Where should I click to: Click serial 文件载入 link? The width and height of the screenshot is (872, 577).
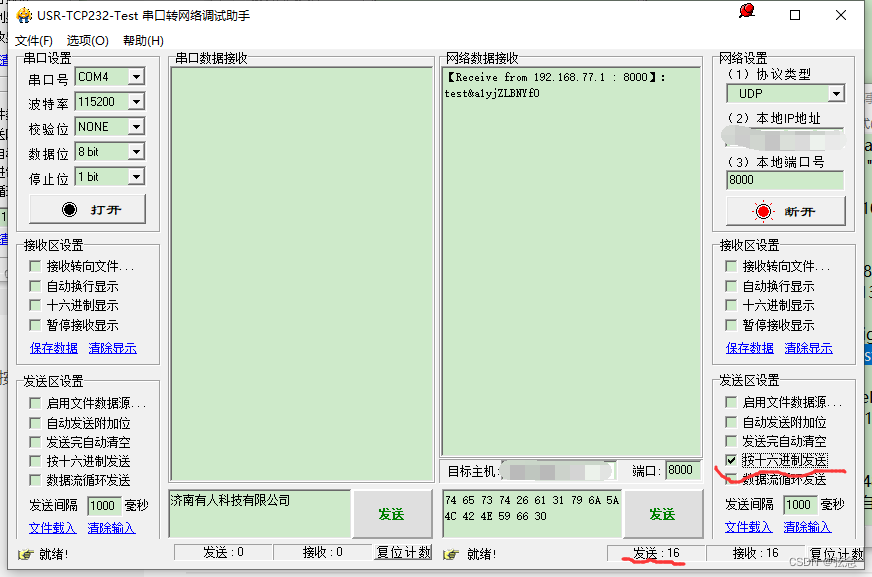(52, 528)
